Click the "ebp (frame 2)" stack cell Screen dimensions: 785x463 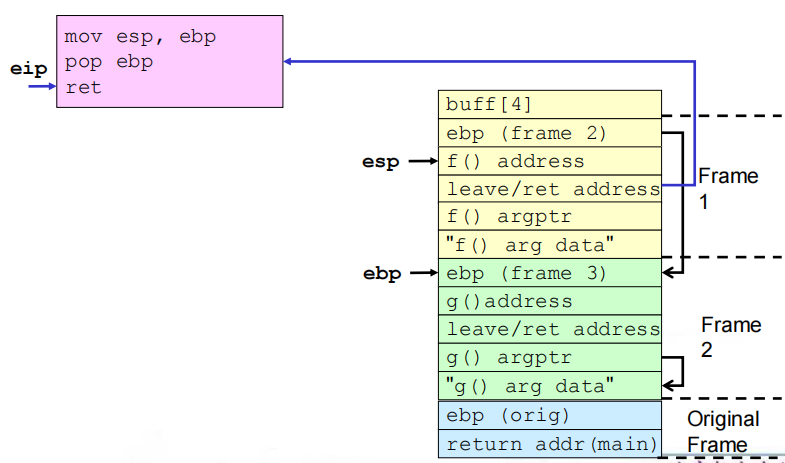click(x=549, y=133)
